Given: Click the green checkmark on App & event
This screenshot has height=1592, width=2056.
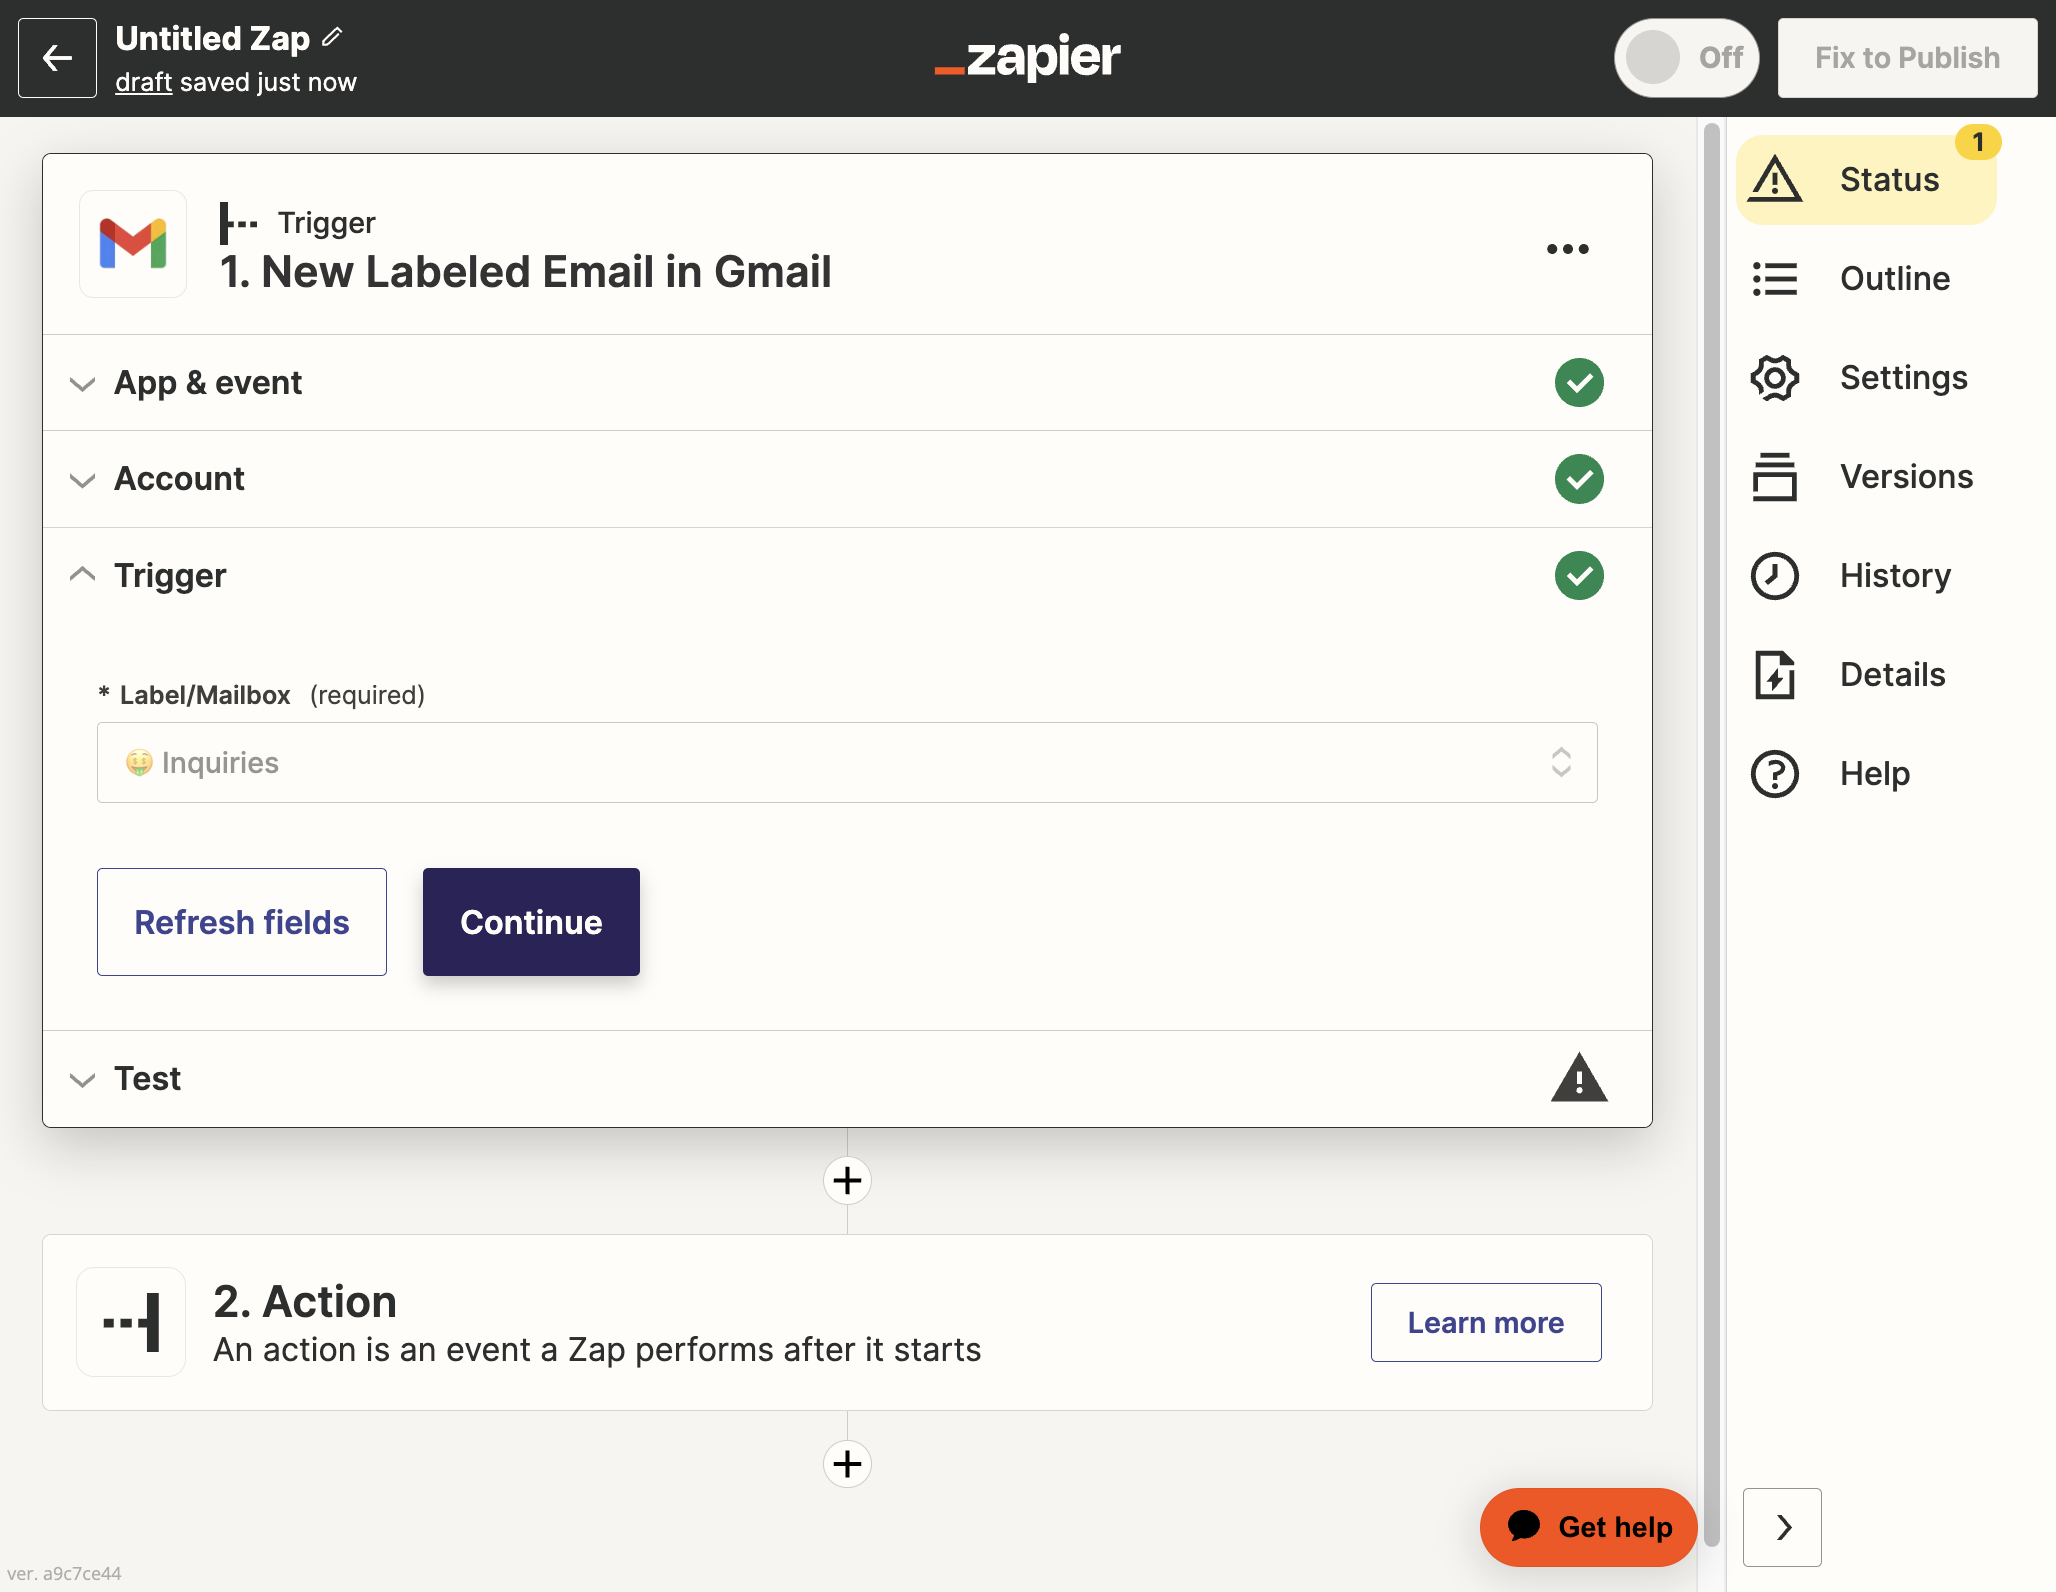Looking at the screenshot, I should click(1579, 383).
